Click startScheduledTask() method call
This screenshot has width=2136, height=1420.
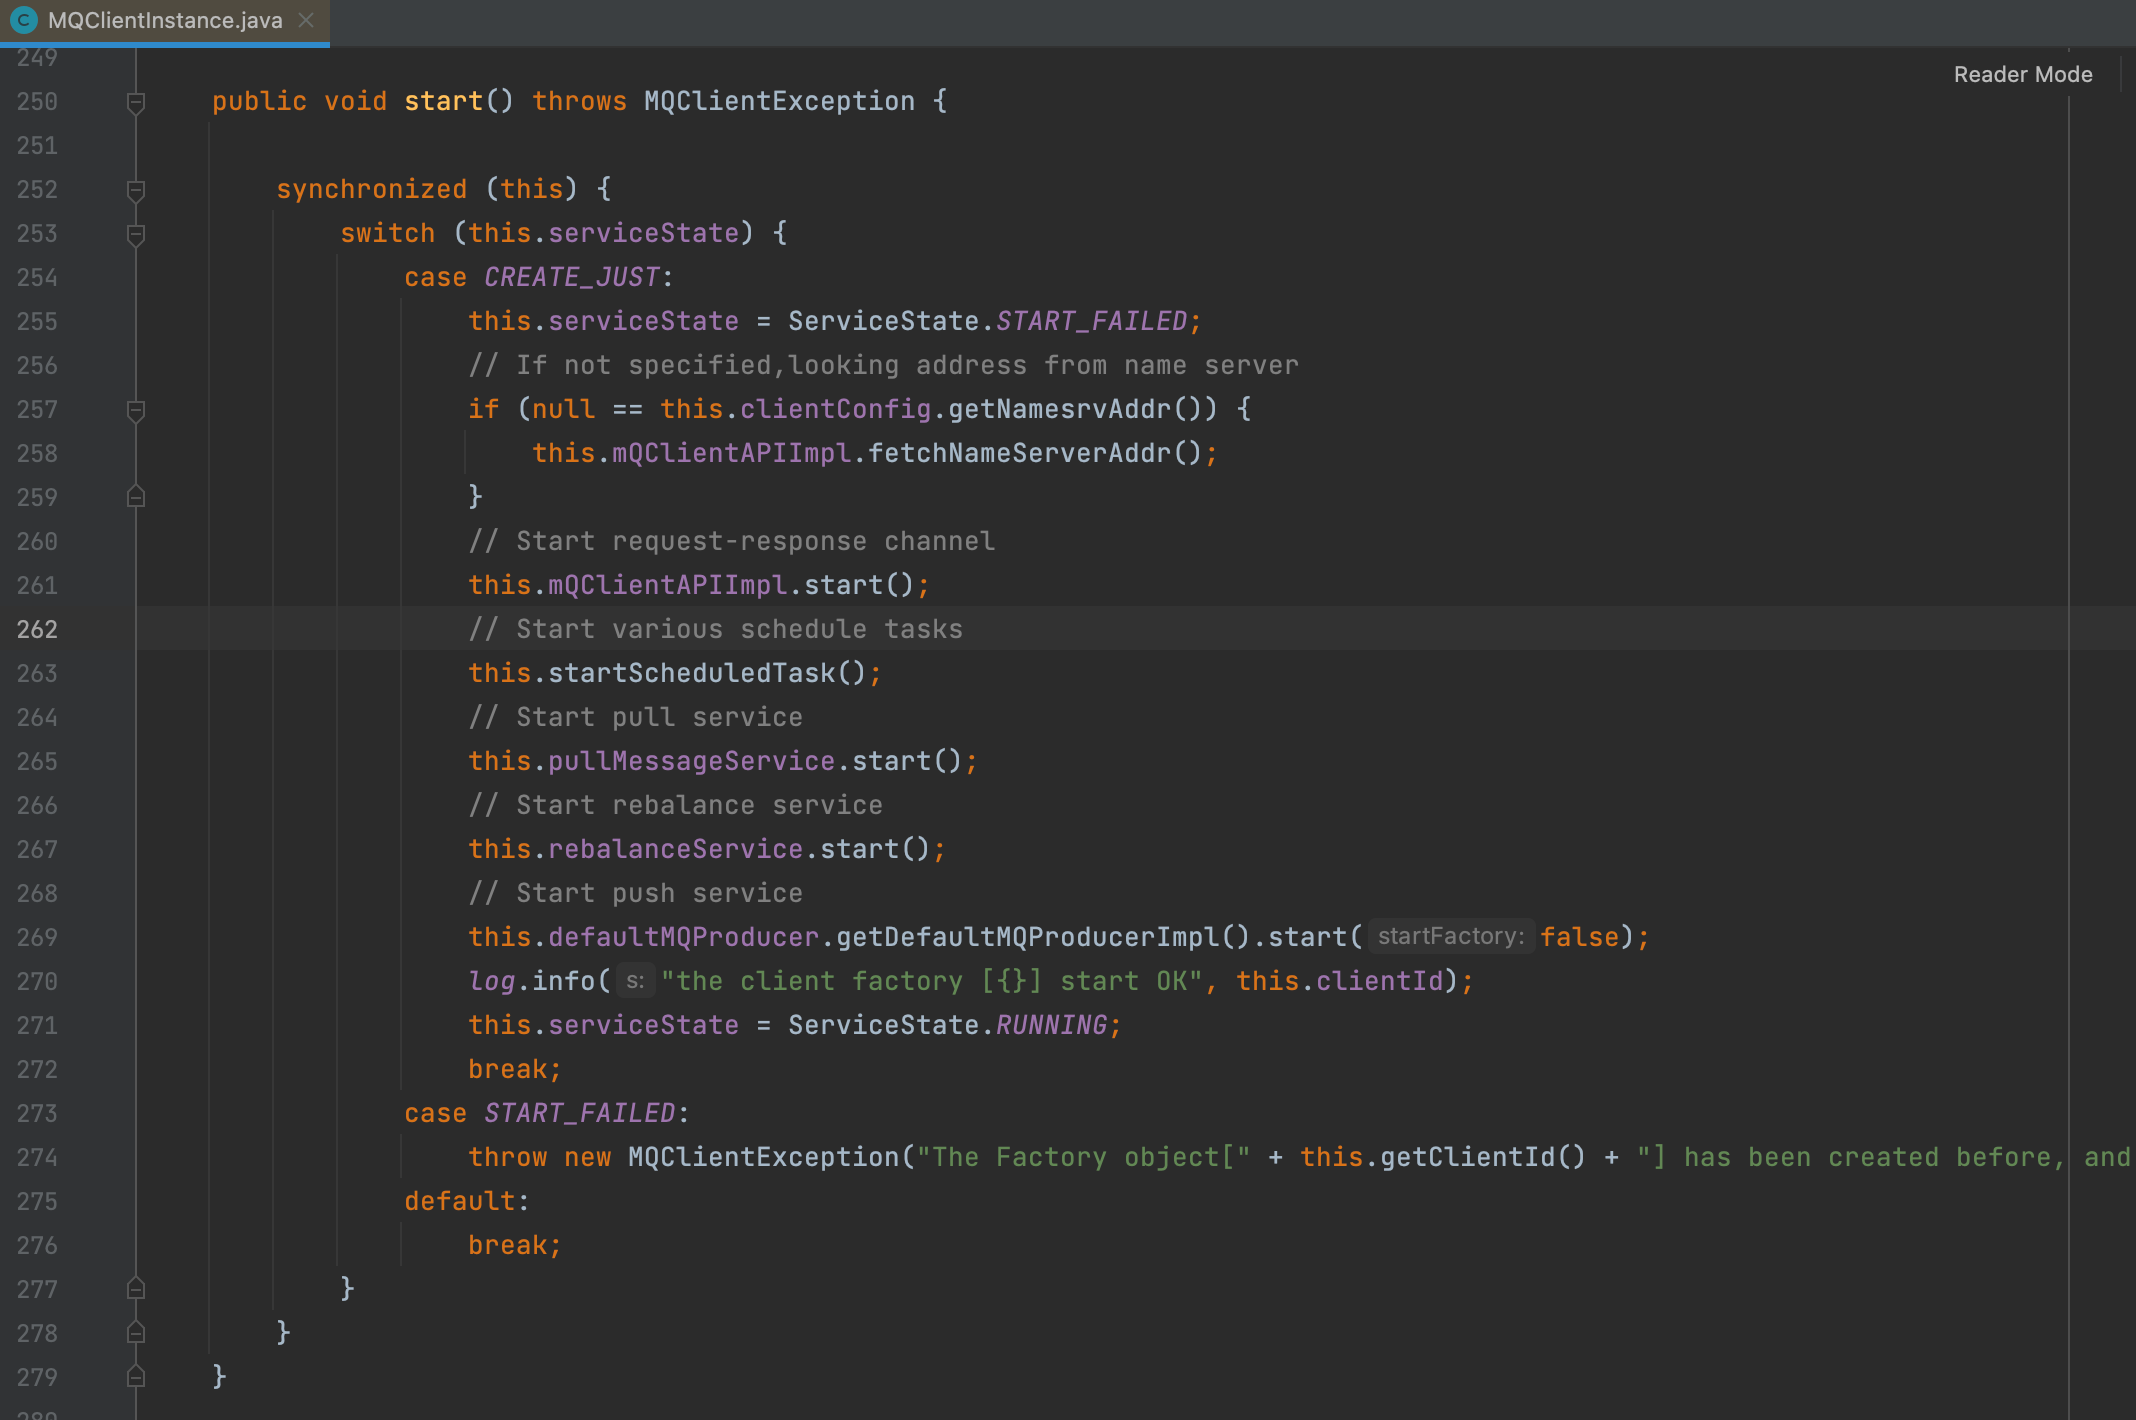(707, 673)
